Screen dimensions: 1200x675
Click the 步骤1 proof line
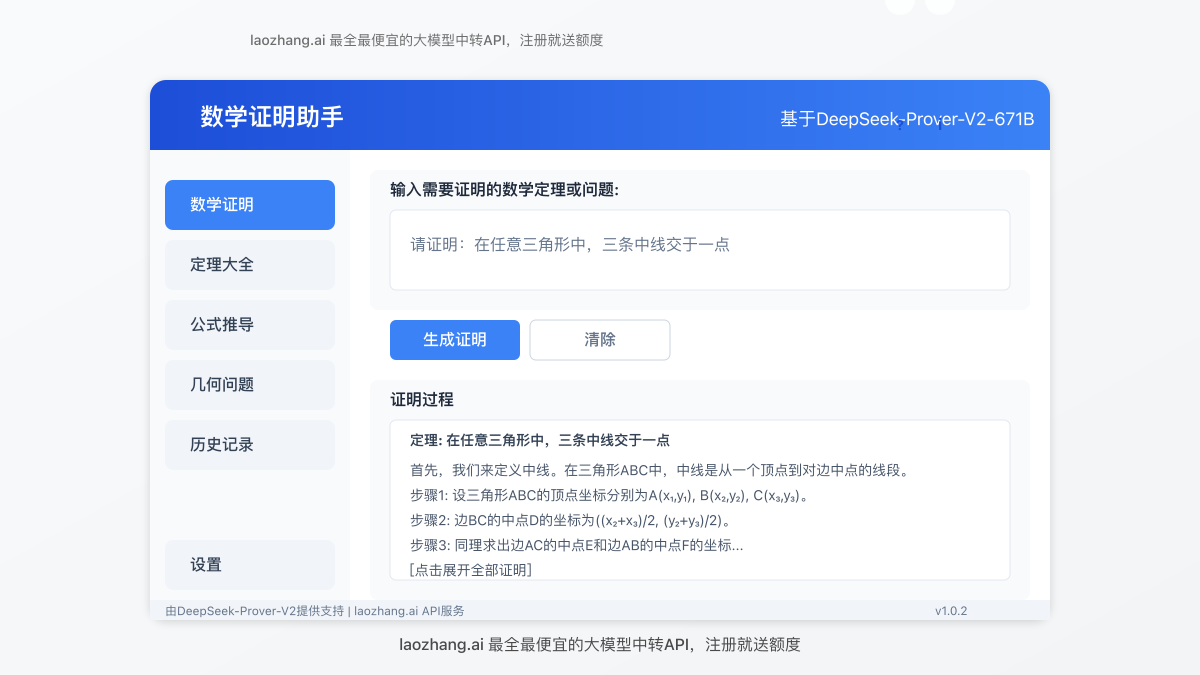pos(609,495)
